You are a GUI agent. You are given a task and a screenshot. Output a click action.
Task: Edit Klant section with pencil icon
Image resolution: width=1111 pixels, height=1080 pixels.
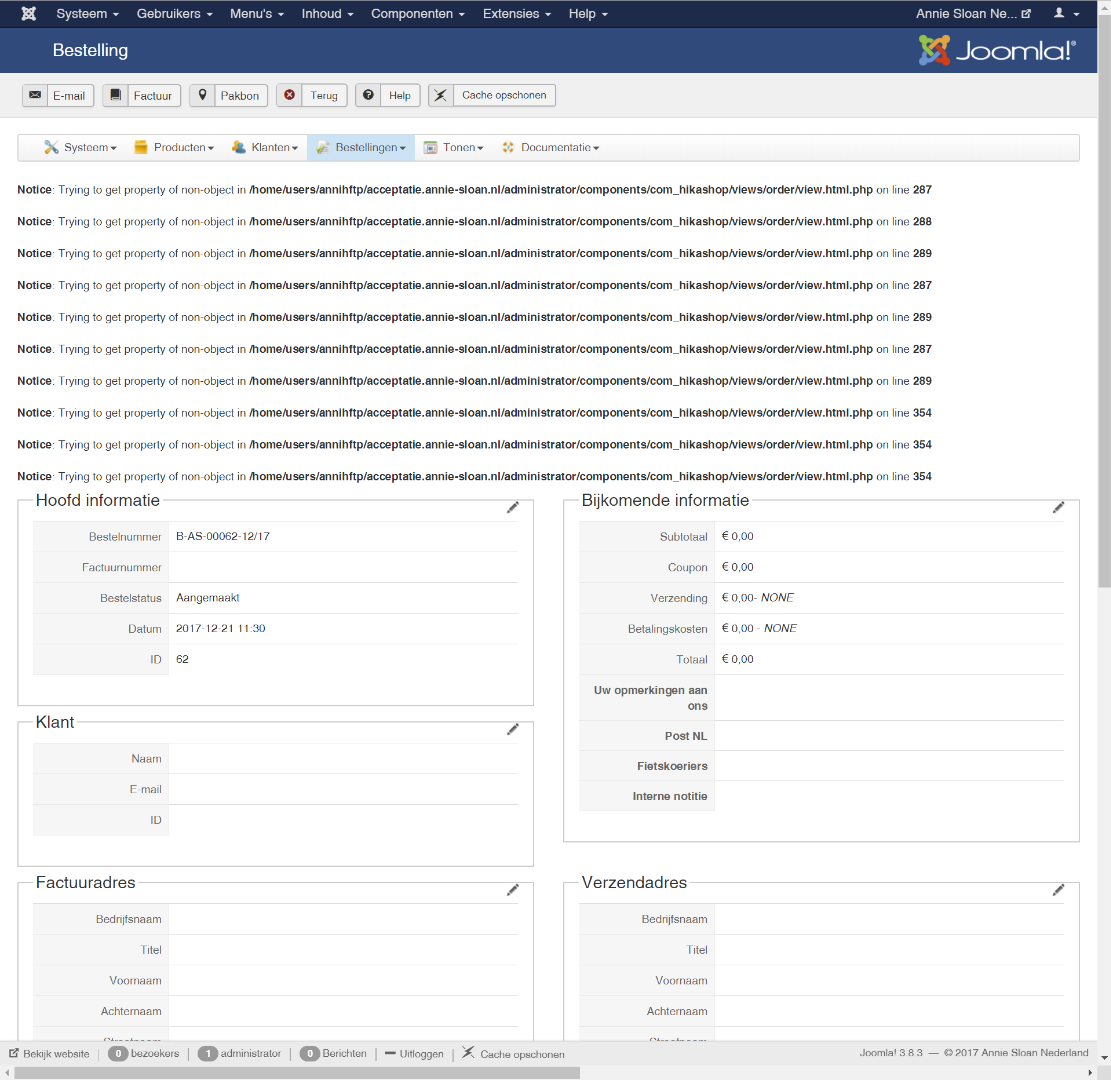coord(513,729)
